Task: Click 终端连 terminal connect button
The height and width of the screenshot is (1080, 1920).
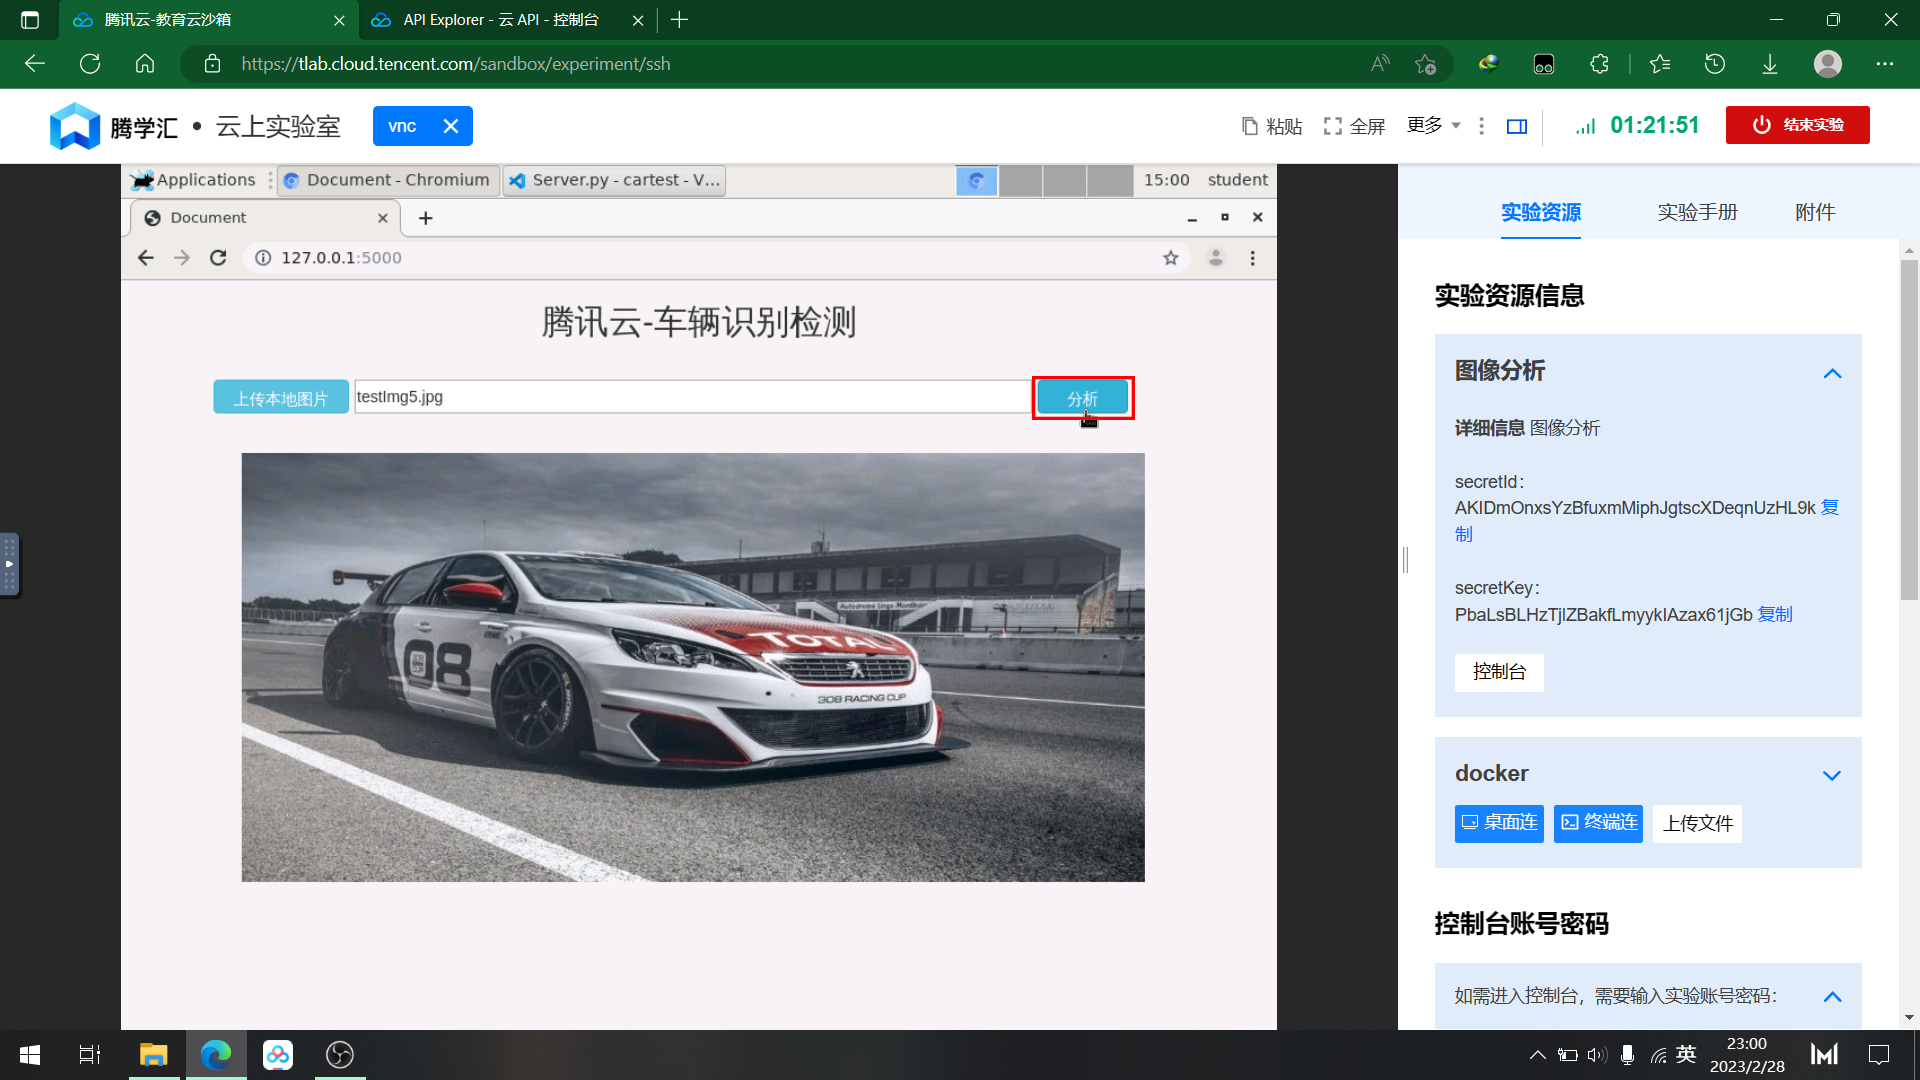Action: click(1598, 823)
